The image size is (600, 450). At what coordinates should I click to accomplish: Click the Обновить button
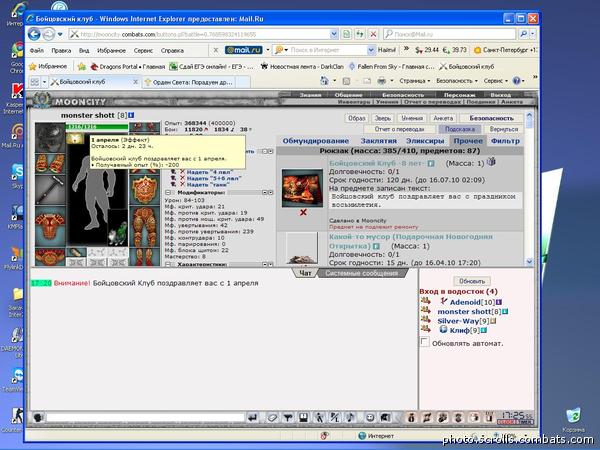click(472, 281)
